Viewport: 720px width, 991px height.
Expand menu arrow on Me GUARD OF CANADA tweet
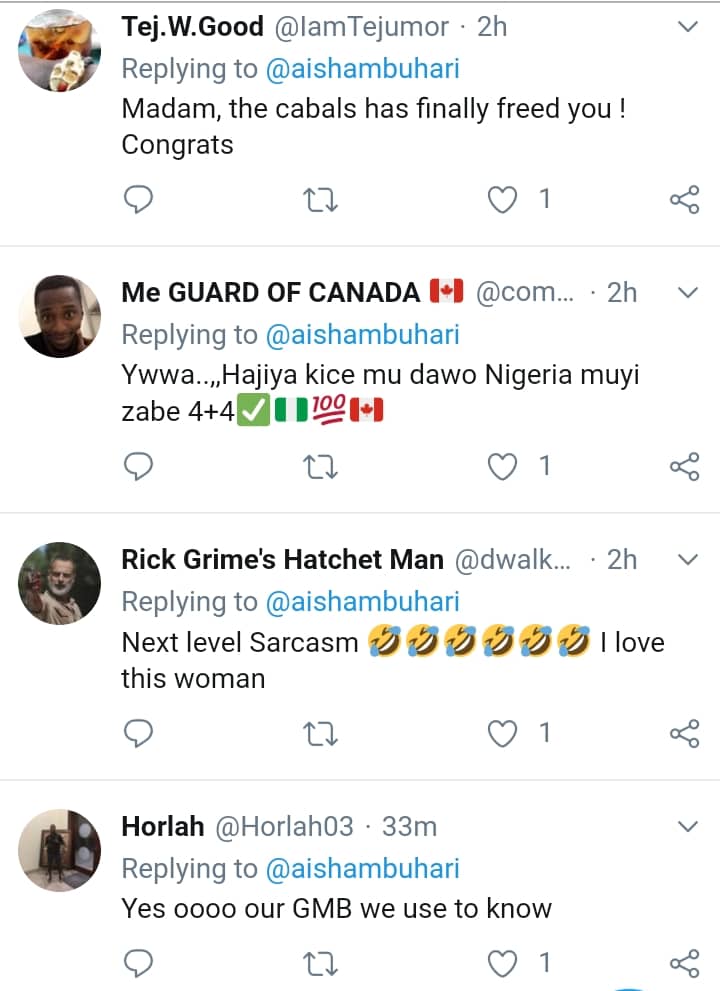pyautogui.click(x=687, y=292)
